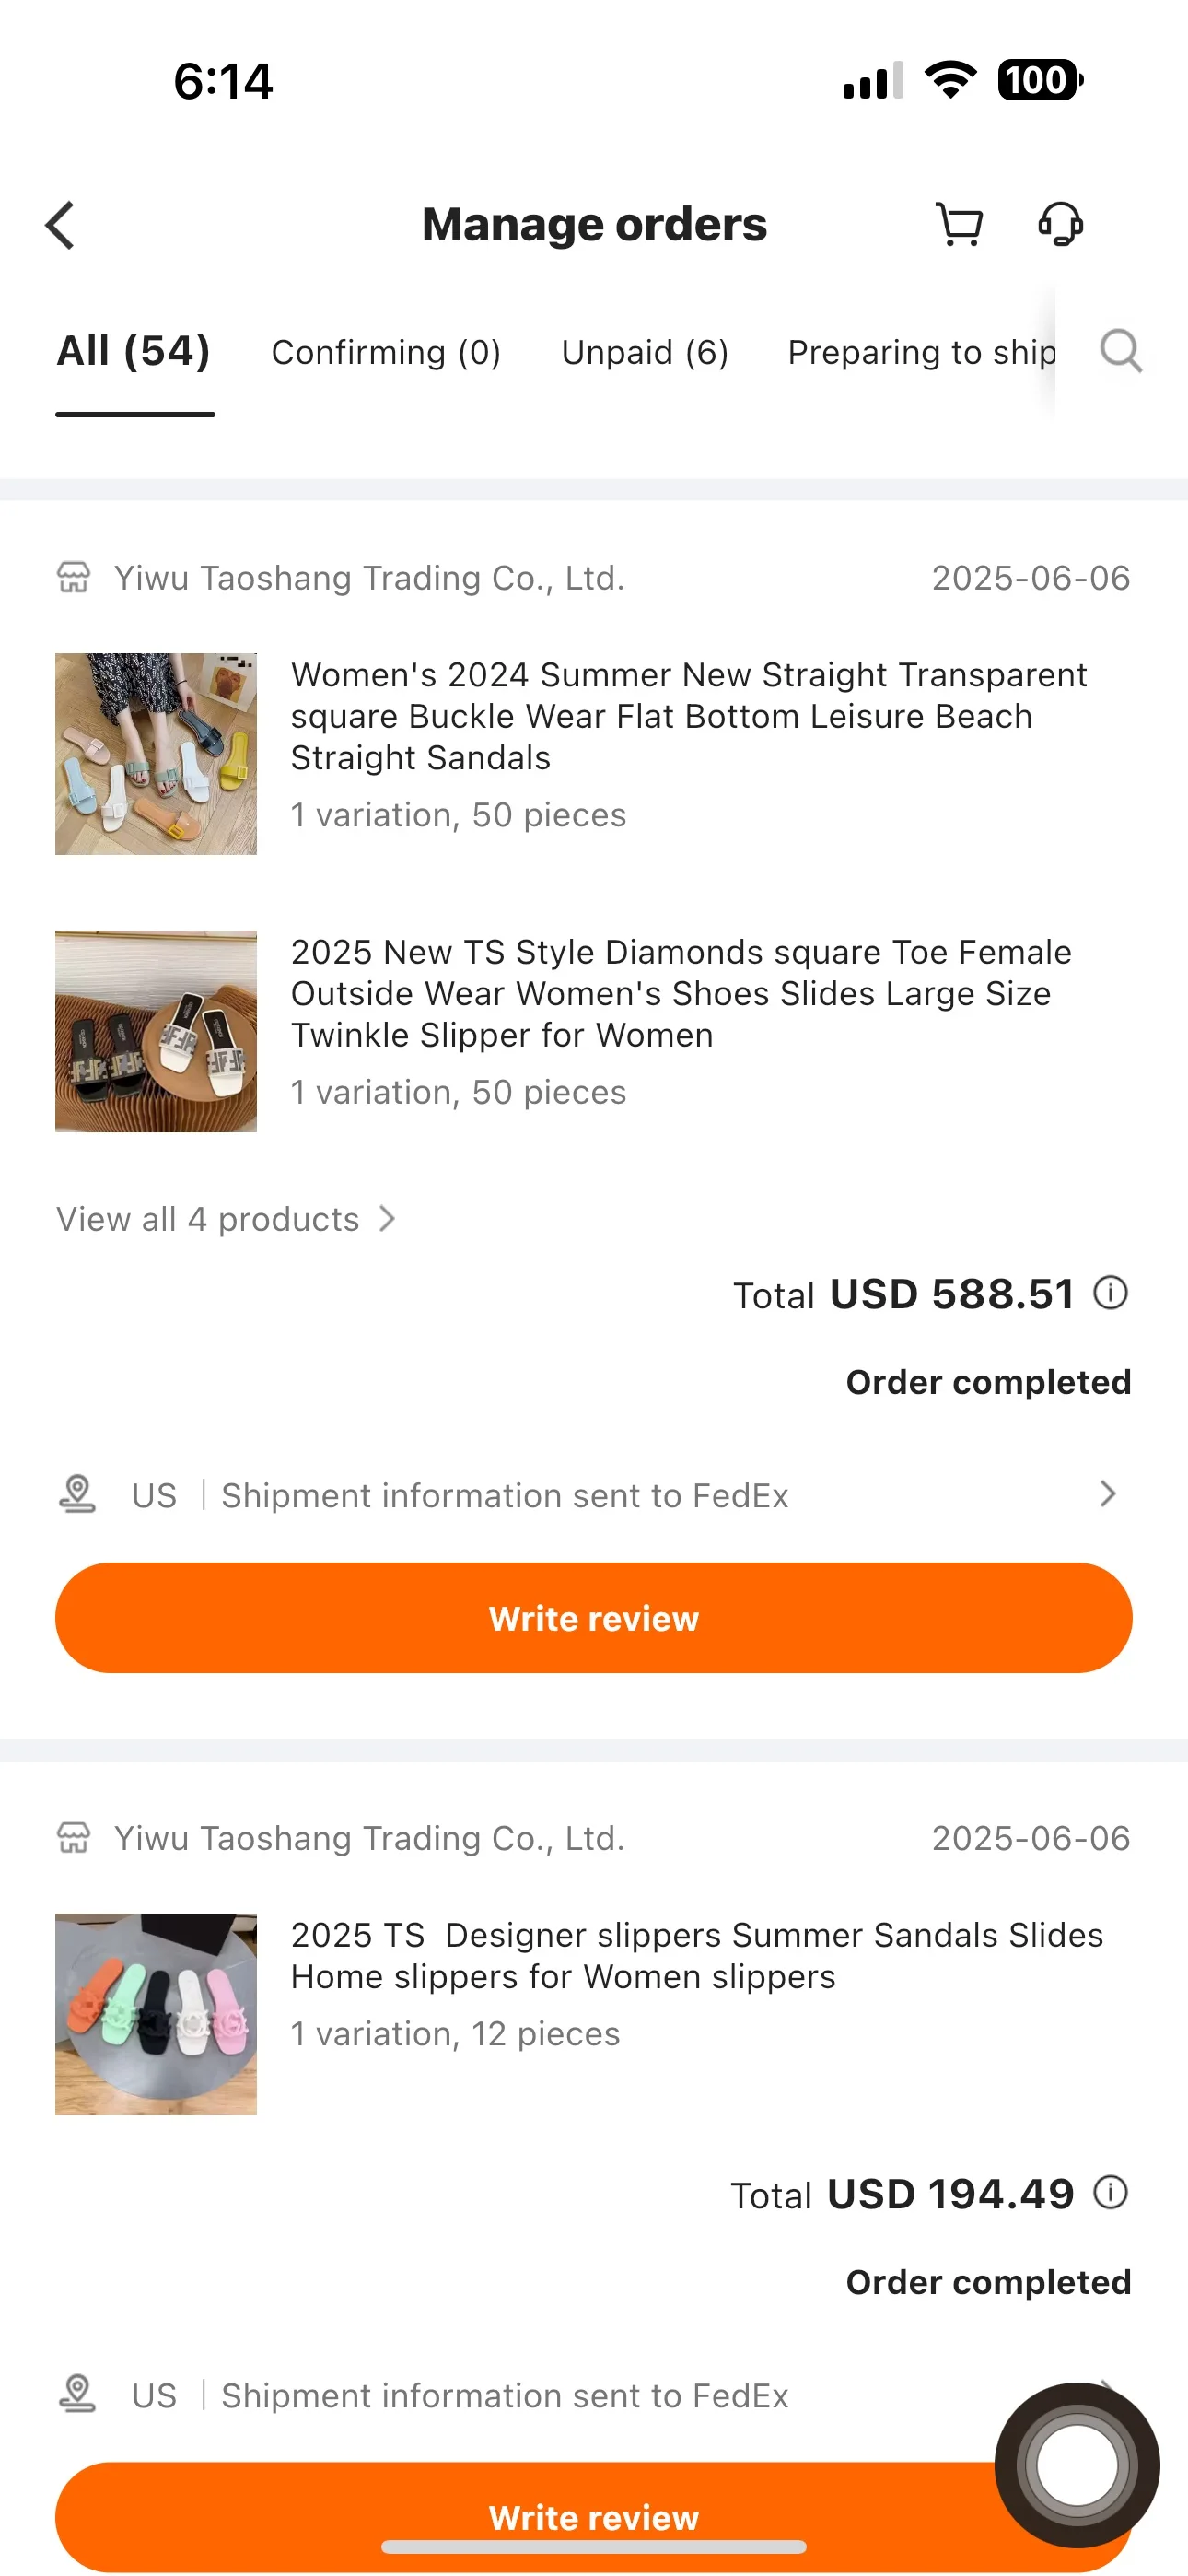Open the shopping cart icon

pyautogui.click(x=958, y=224)
